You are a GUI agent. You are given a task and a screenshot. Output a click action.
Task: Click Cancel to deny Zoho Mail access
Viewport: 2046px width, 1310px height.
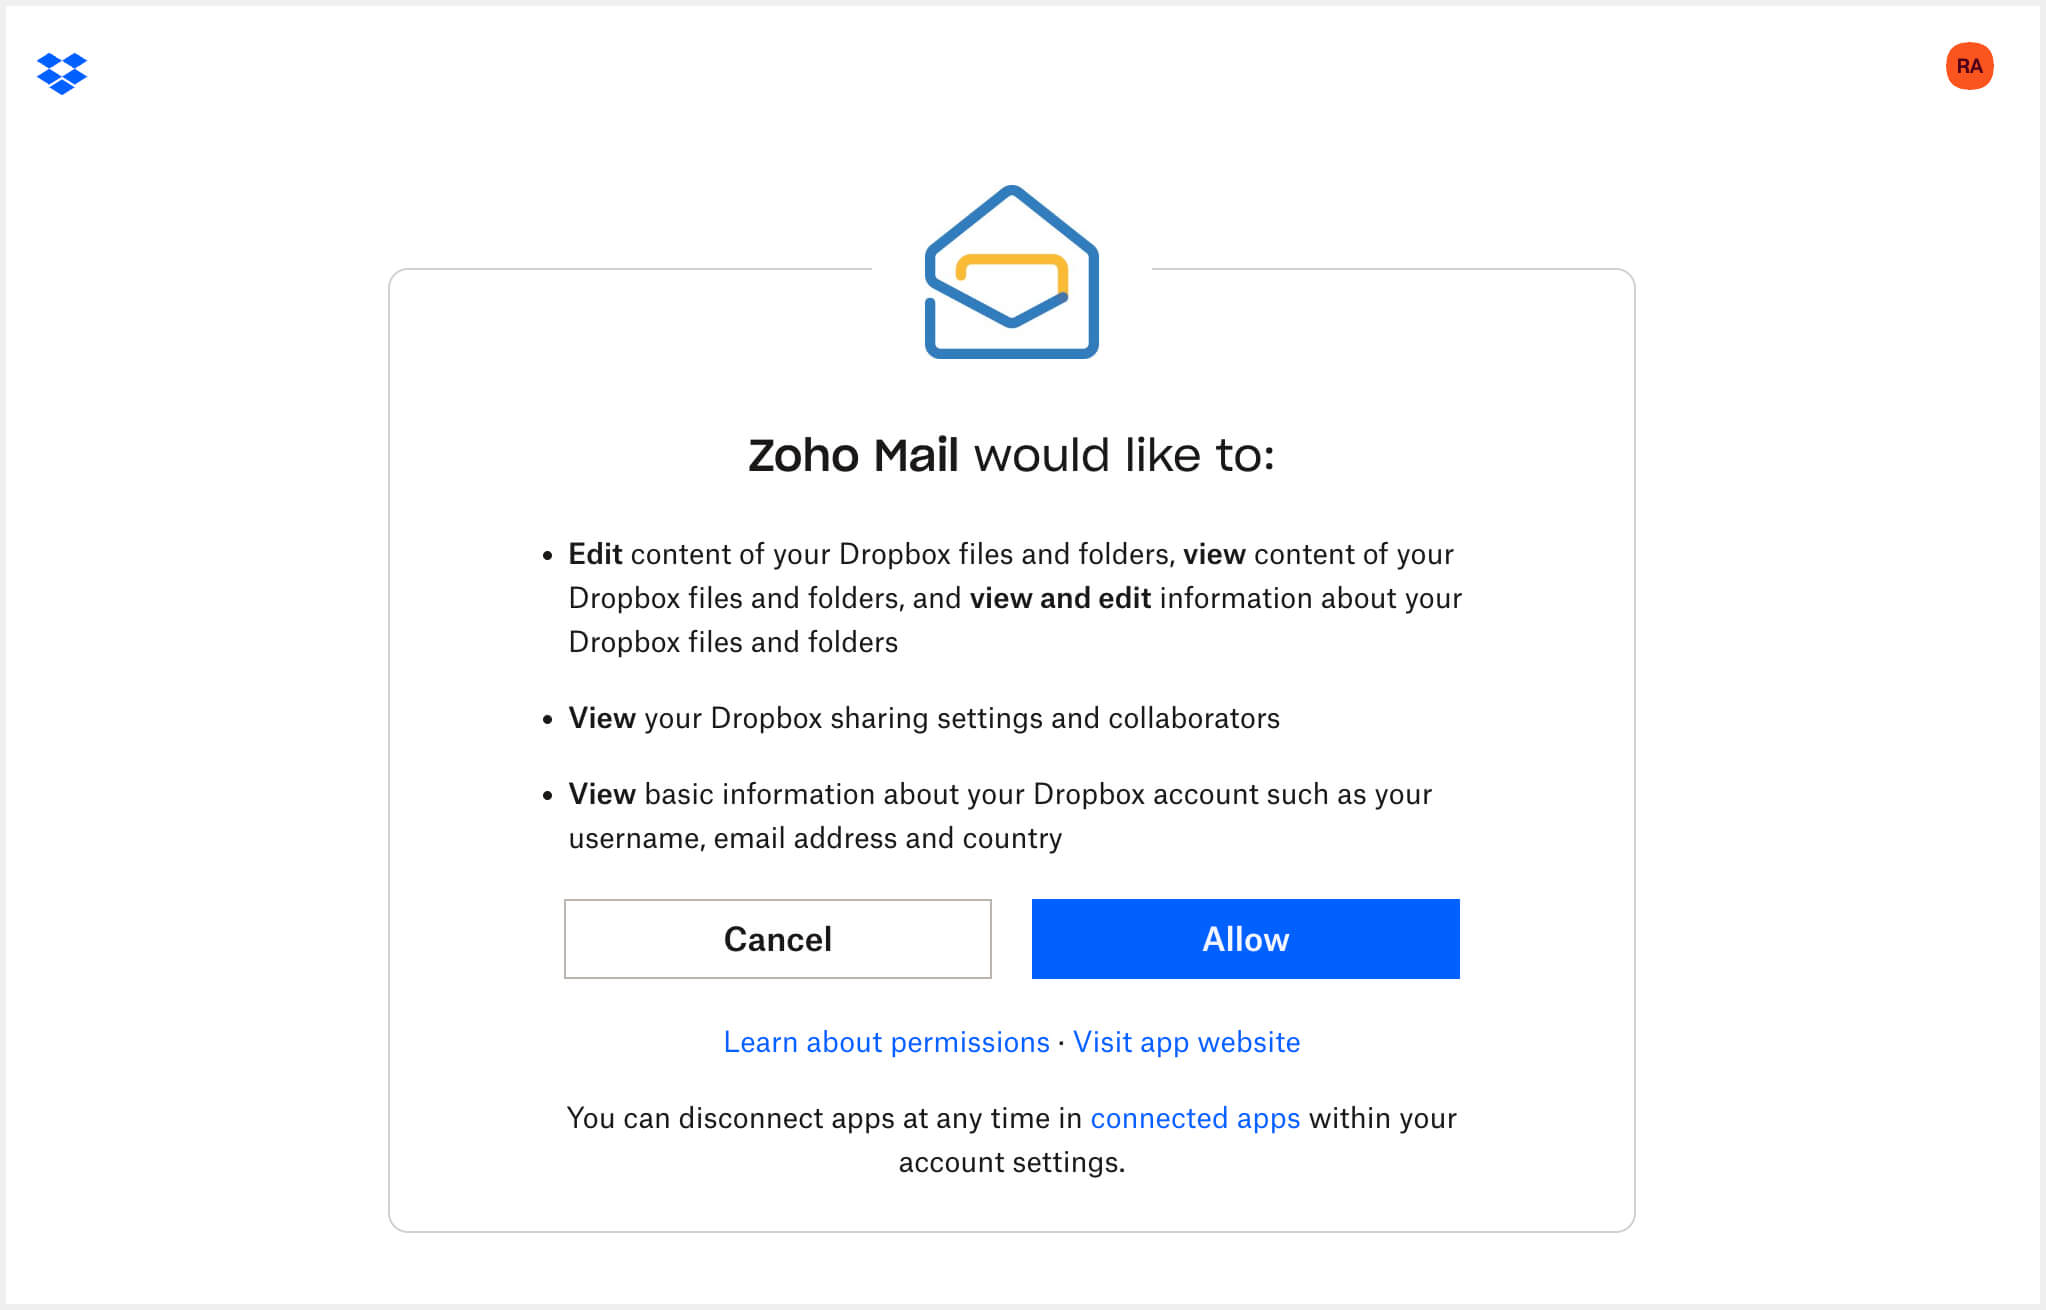pyautogui.click(x=777, y=938)
